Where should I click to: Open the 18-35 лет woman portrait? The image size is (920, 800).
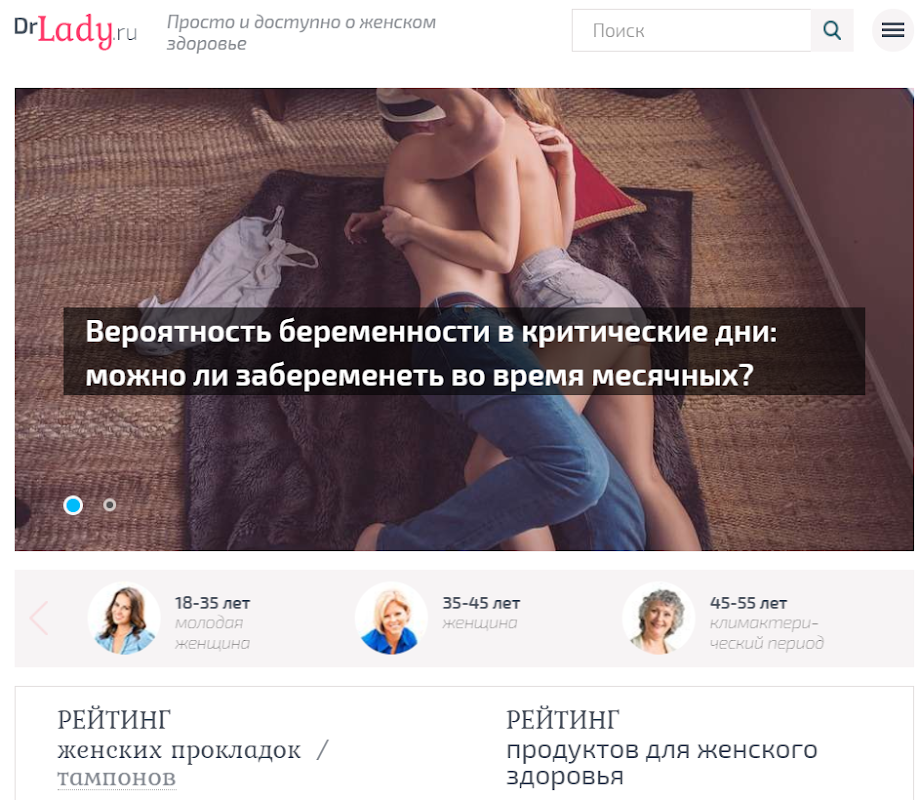pyautogui.click(x=124, y=618)
